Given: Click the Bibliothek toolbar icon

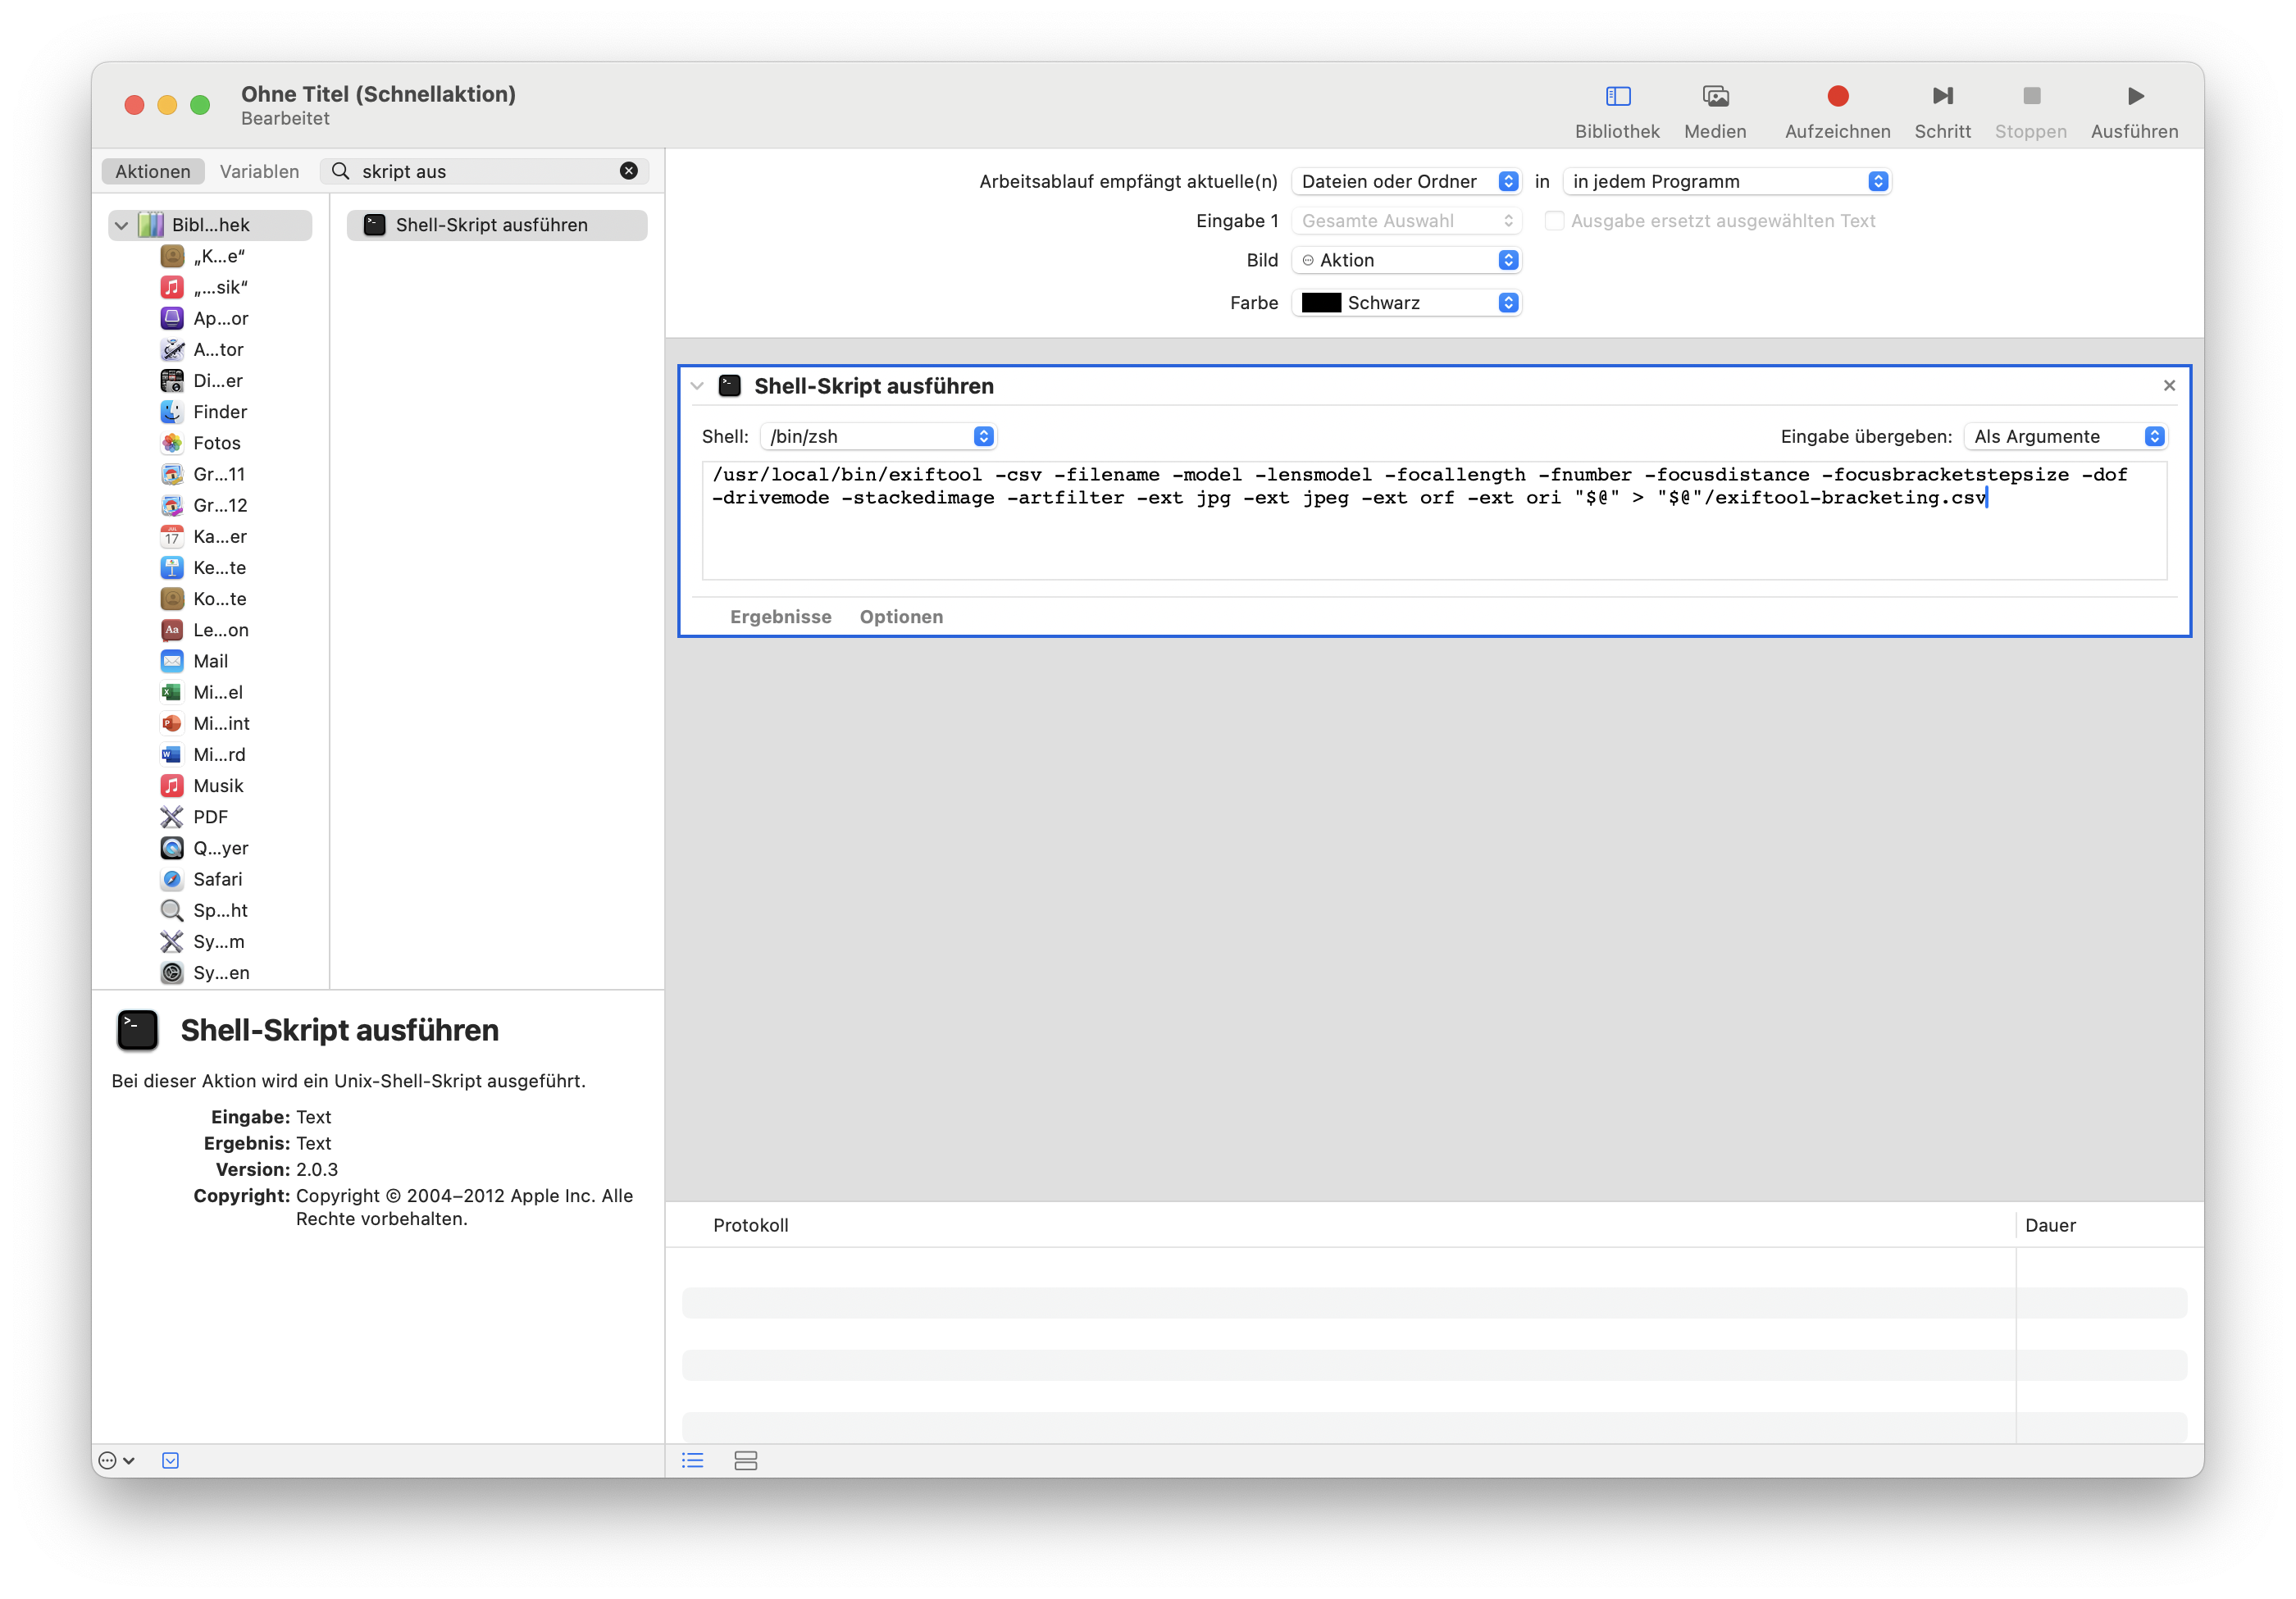Looking at the screenshot, I should coord(1617,97).
